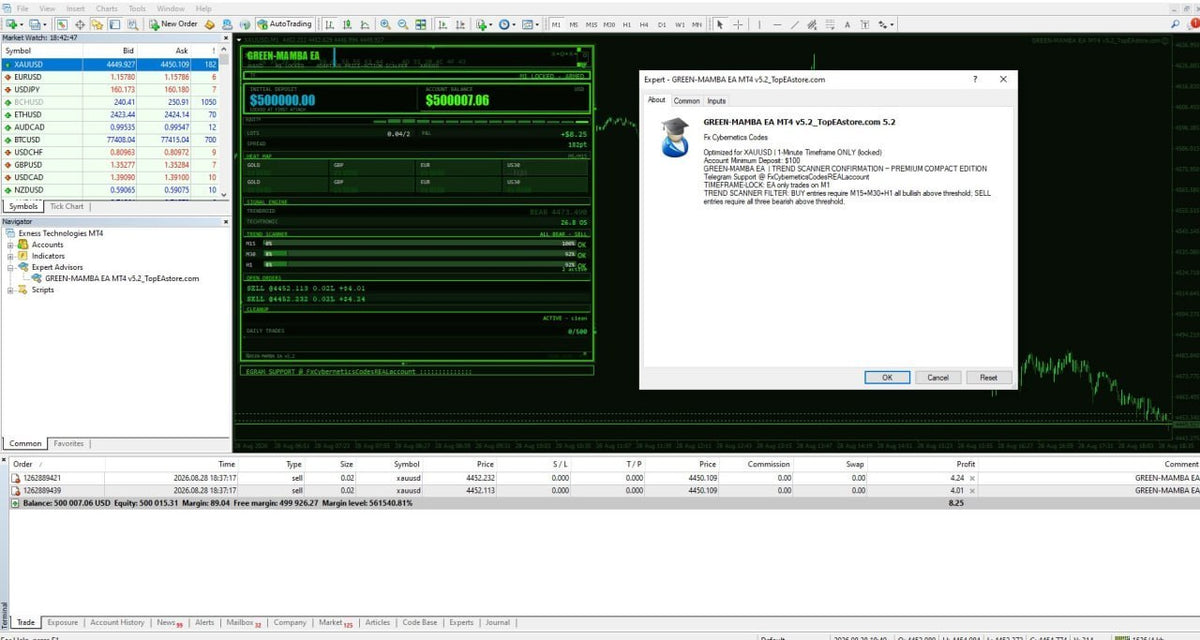Viewport: 1200px width, 640px height.
Task: Open the Indicators list dropdown
Action: pyautogui.click(x=483, y=23)
